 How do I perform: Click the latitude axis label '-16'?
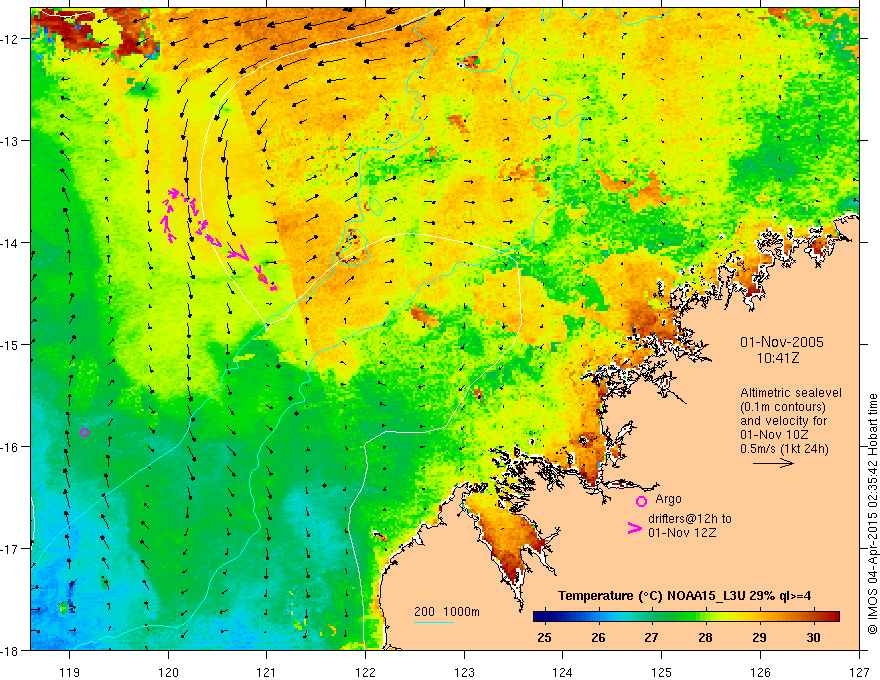[x=10, y=447]
